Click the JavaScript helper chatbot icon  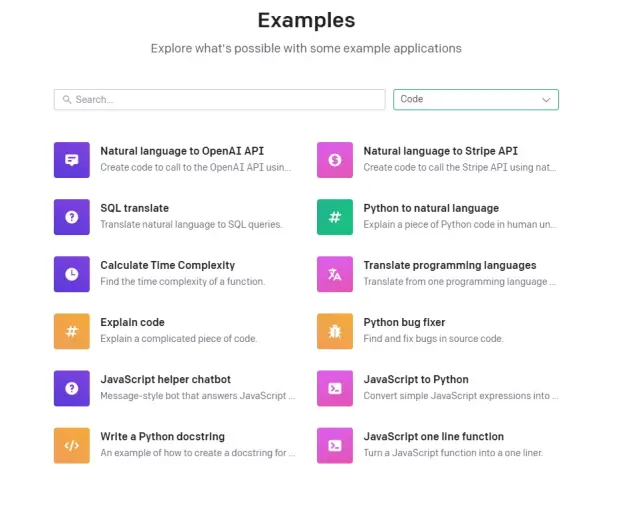pos(72,388)
